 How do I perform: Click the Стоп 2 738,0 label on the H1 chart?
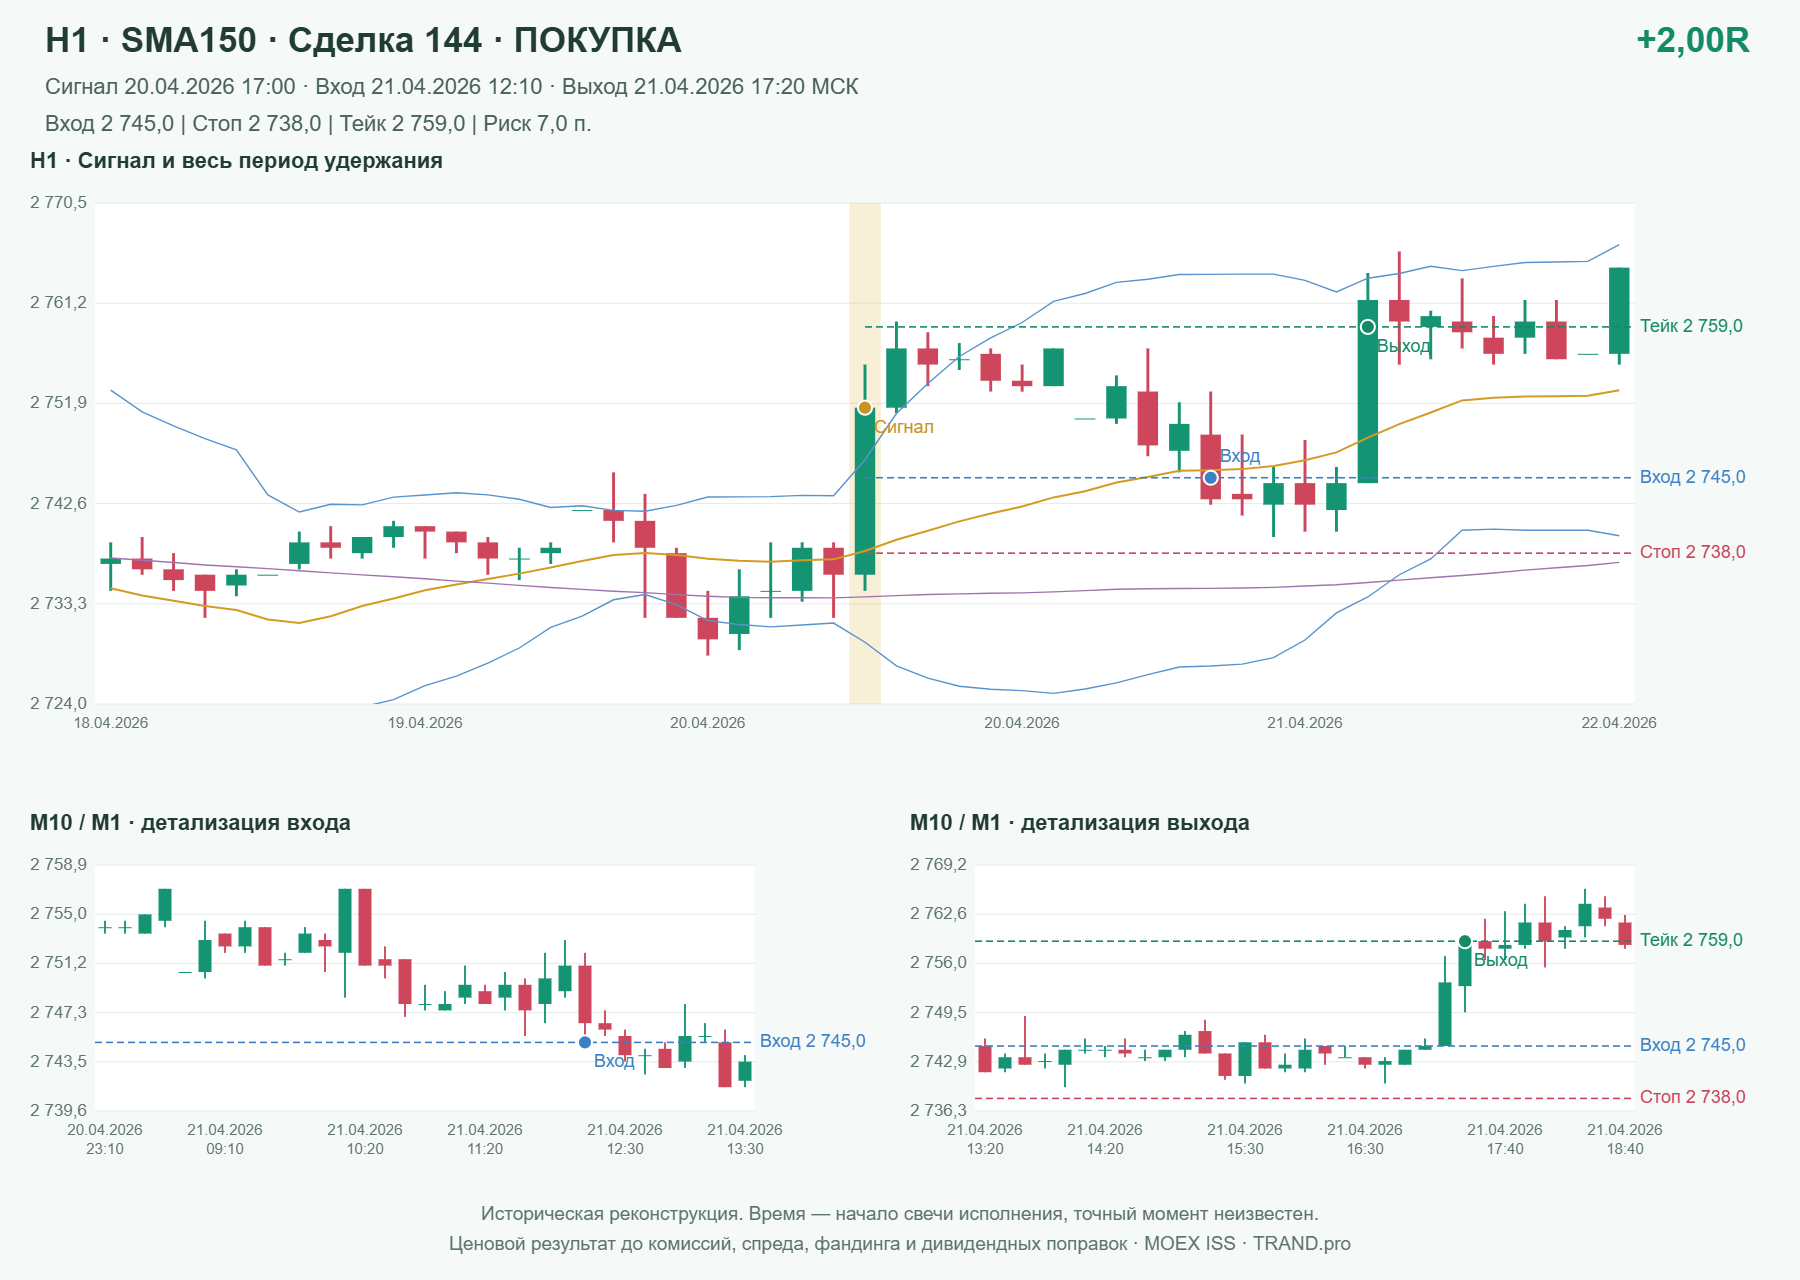1692,552
